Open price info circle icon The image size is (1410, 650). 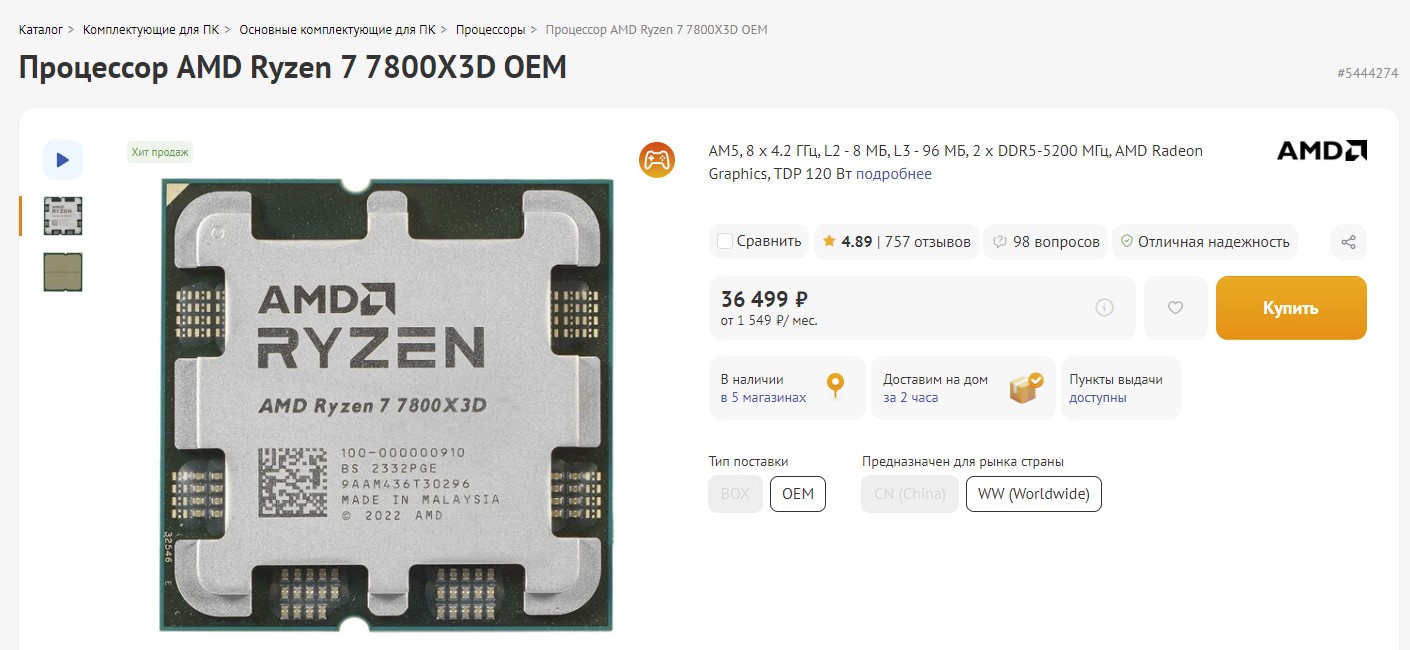click(x=1104, y=308)
